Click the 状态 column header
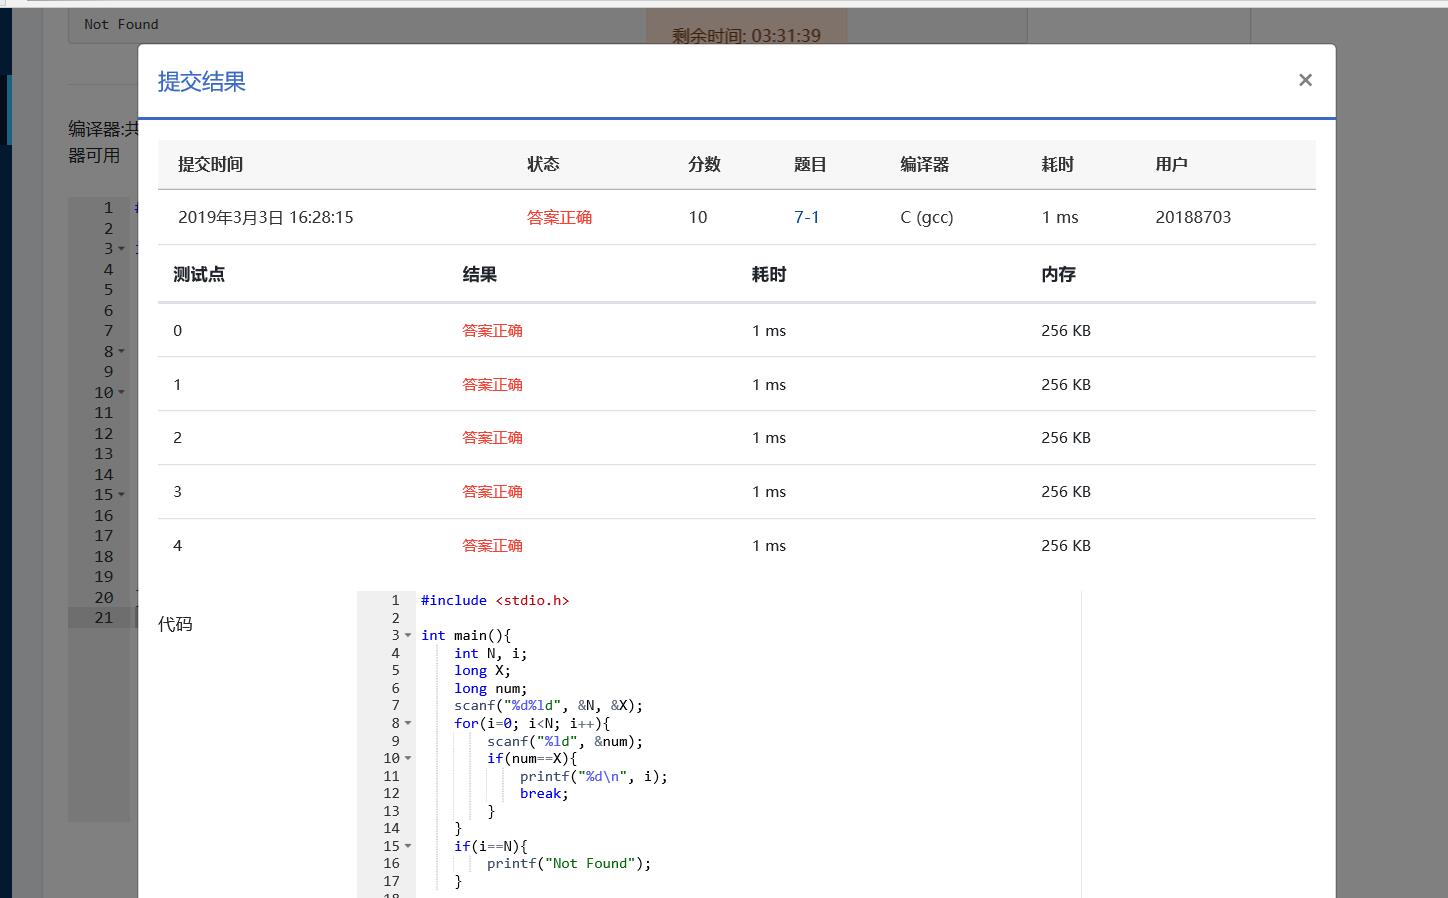1448x898 pixels. [x=543, y=164]
